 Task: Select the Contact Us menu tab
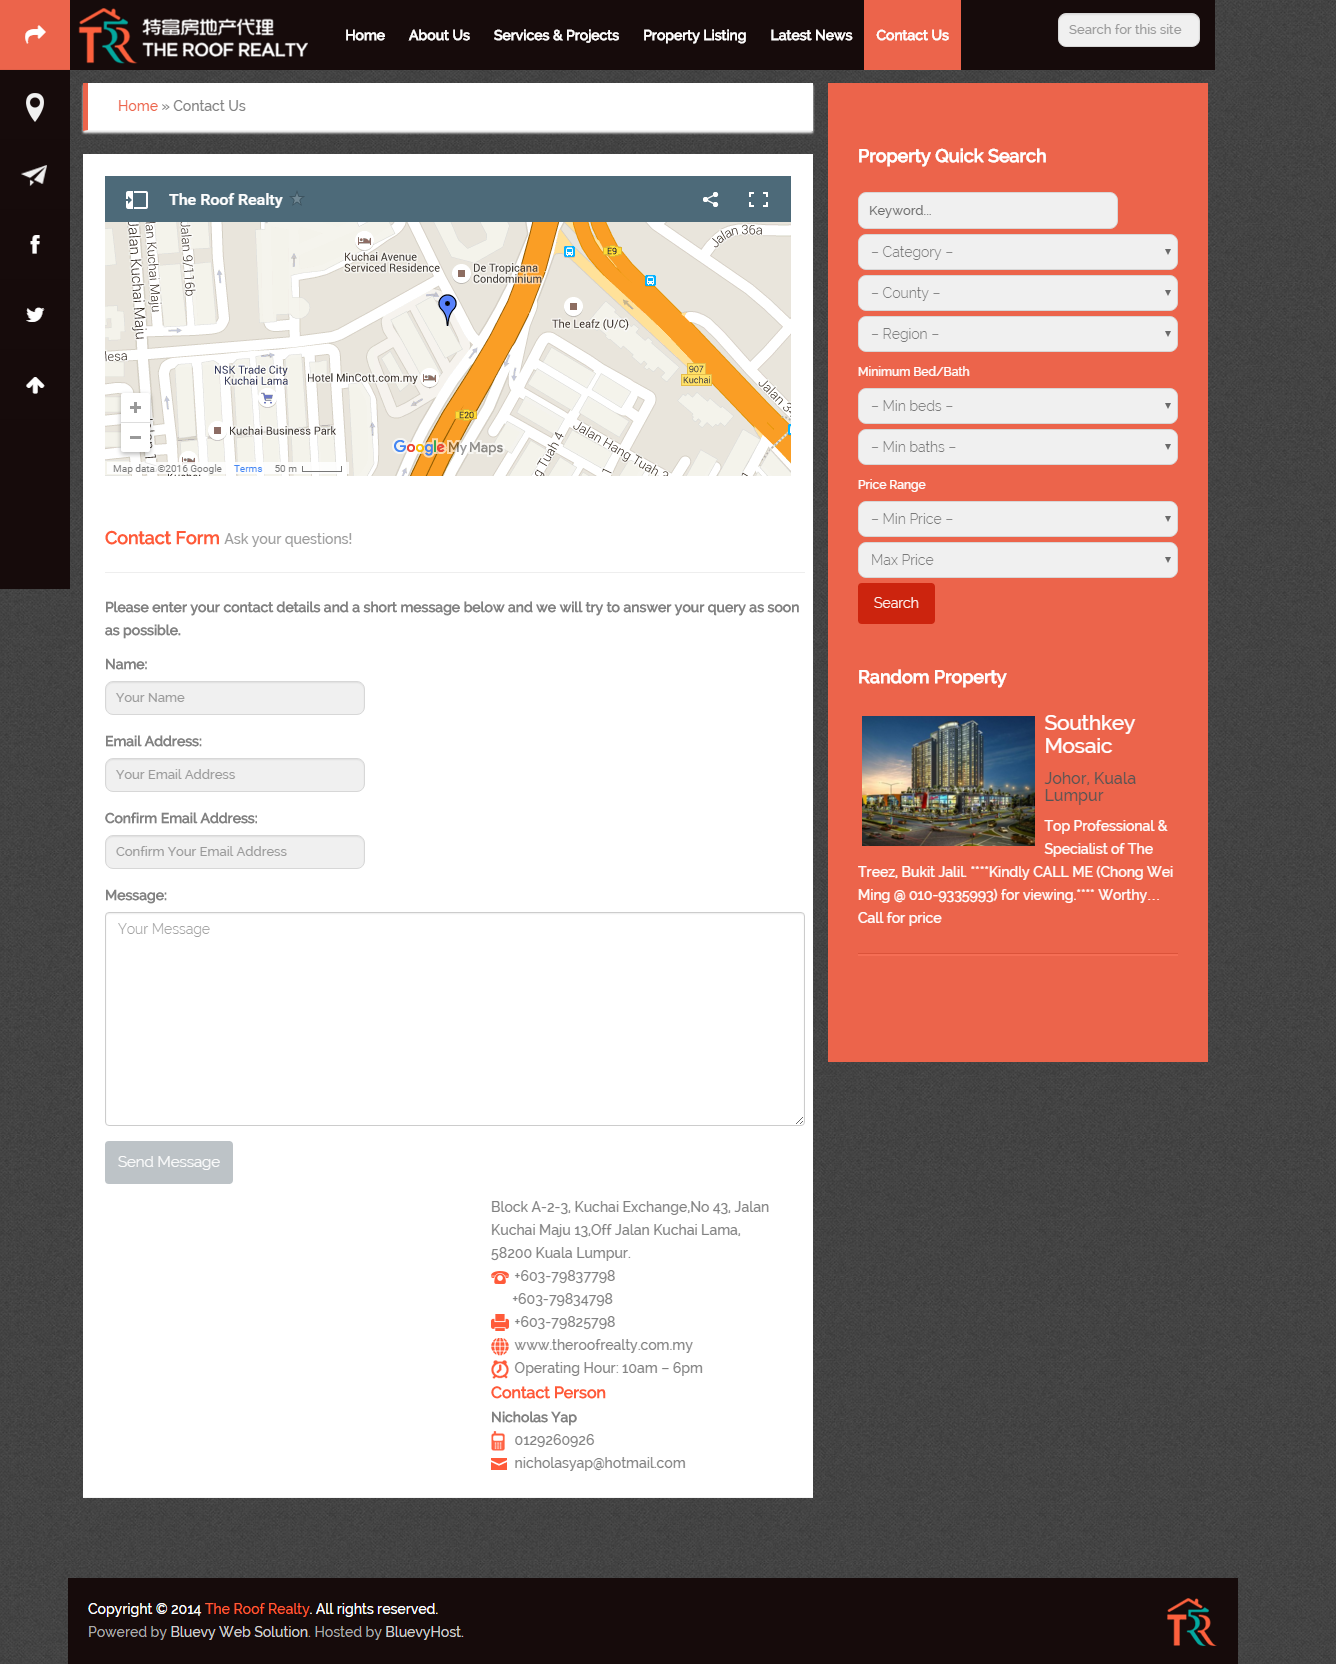pos(912,35)
